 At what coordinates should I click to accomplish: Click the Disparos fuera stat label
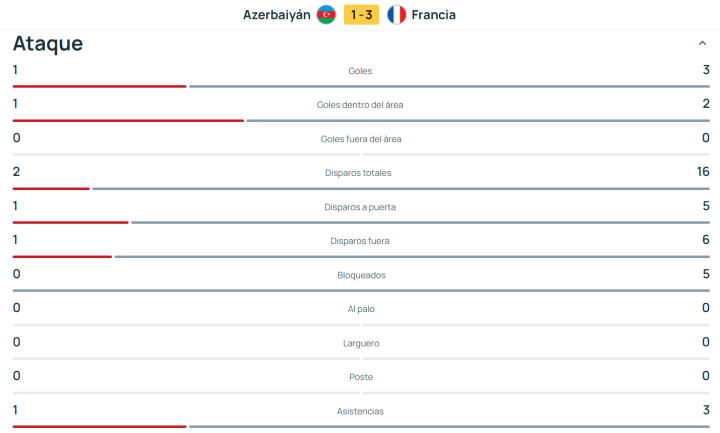click(360, 241)
